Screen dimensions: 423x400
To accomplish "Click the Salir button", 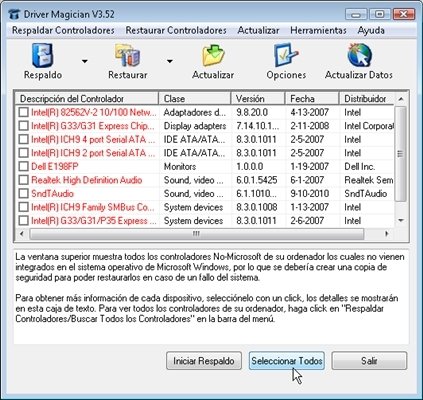I will tap(369, 361).
